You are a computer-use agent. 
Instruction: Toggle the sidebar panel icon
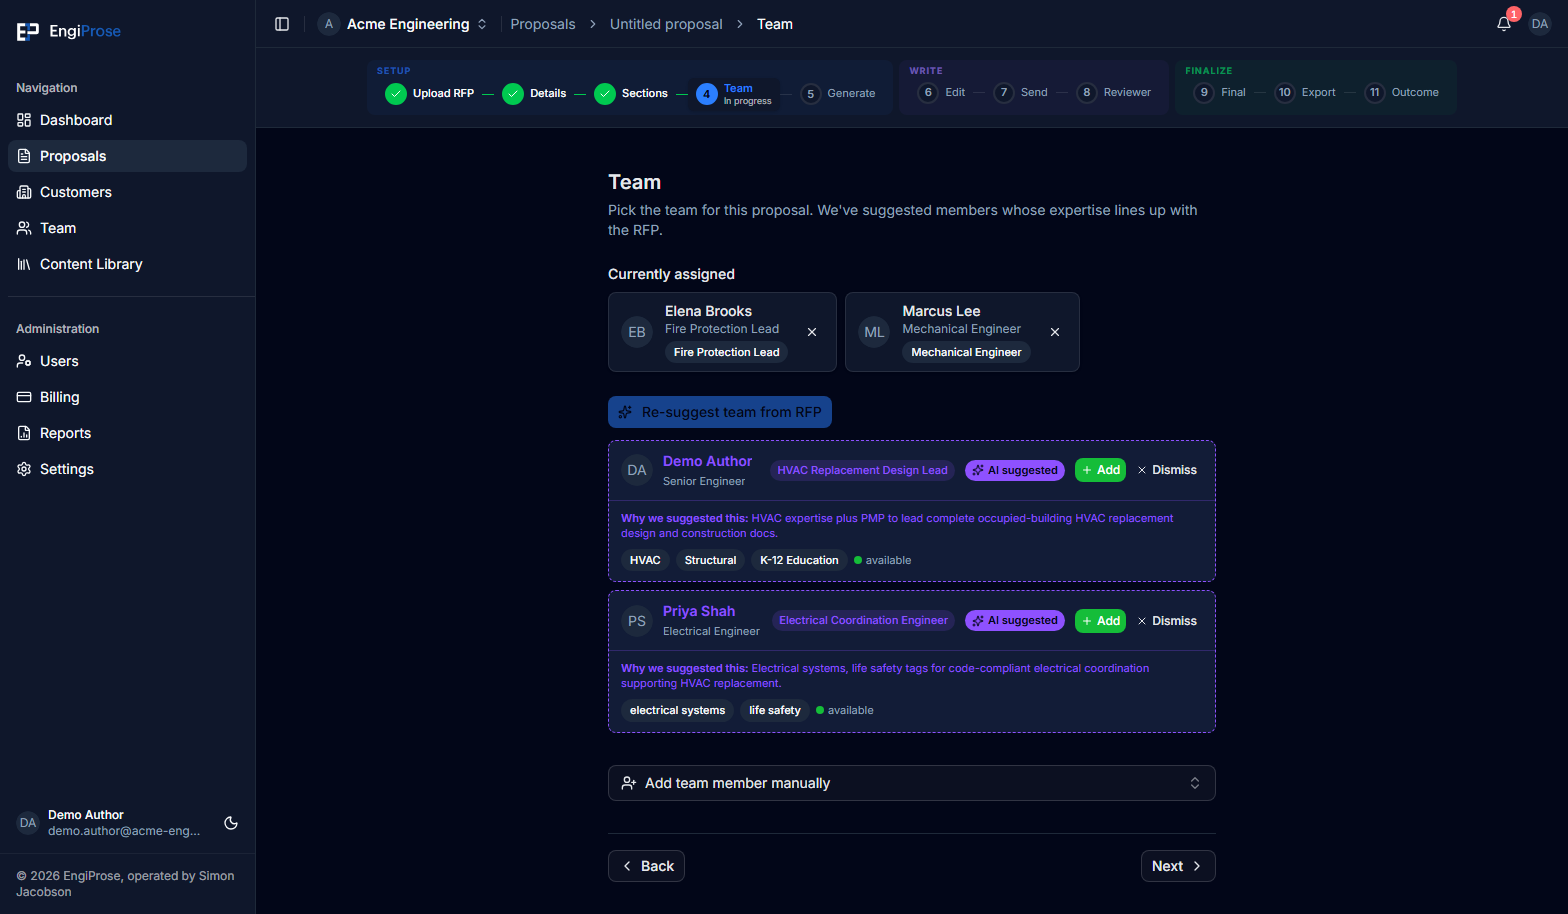(282, 24)
